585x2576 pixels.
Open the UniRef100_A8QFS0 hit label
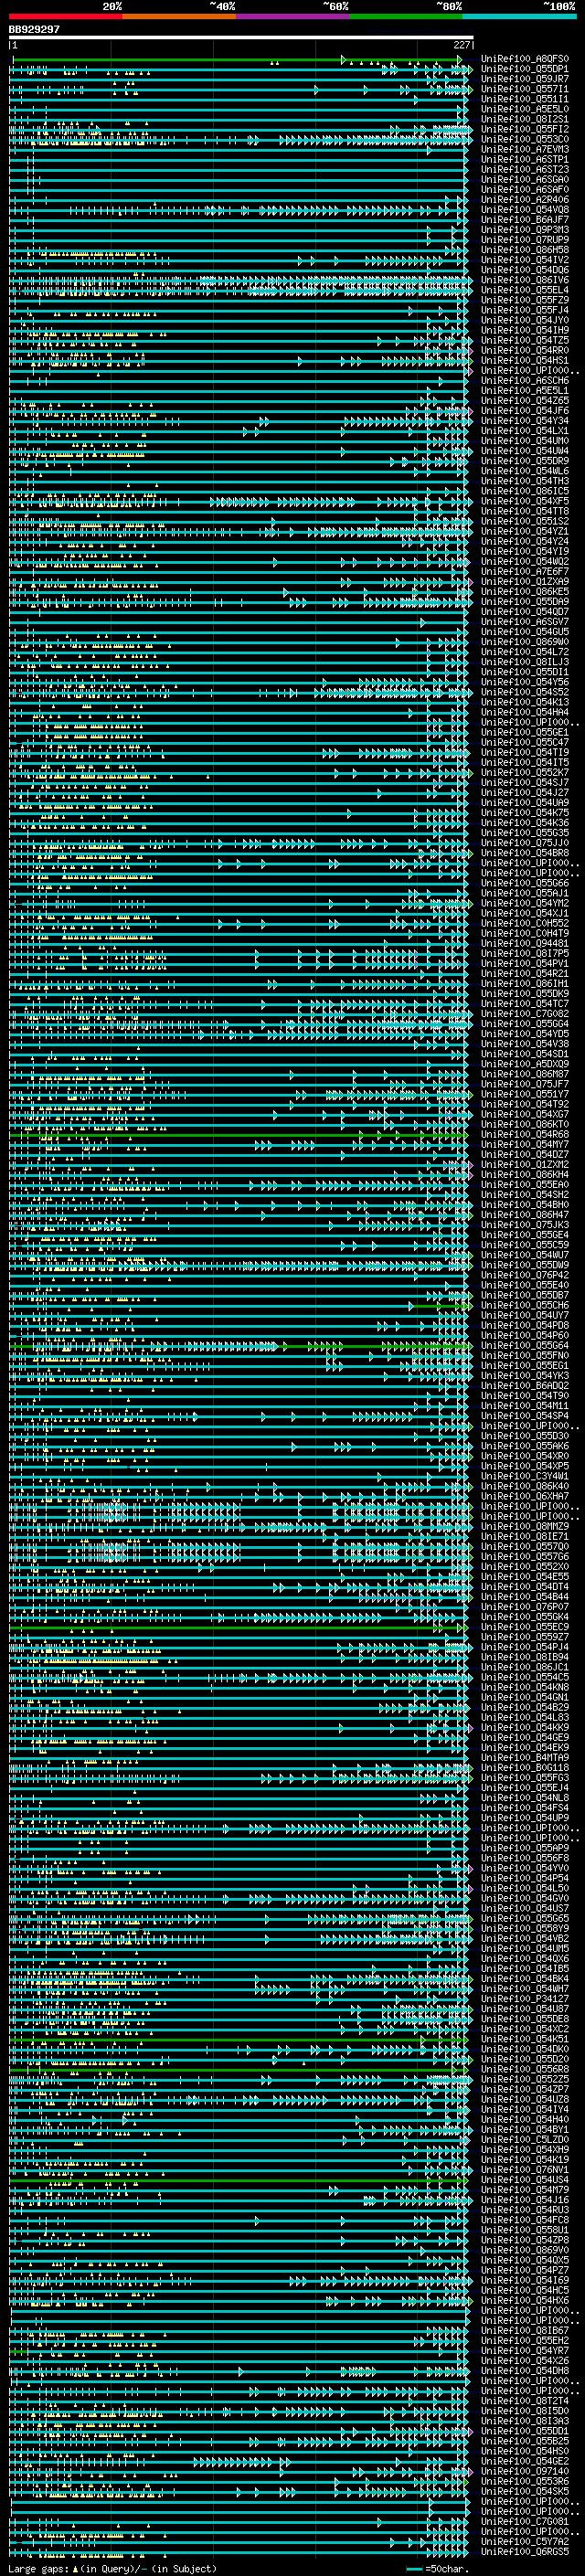pyautogui.click(x=524, y=59)
